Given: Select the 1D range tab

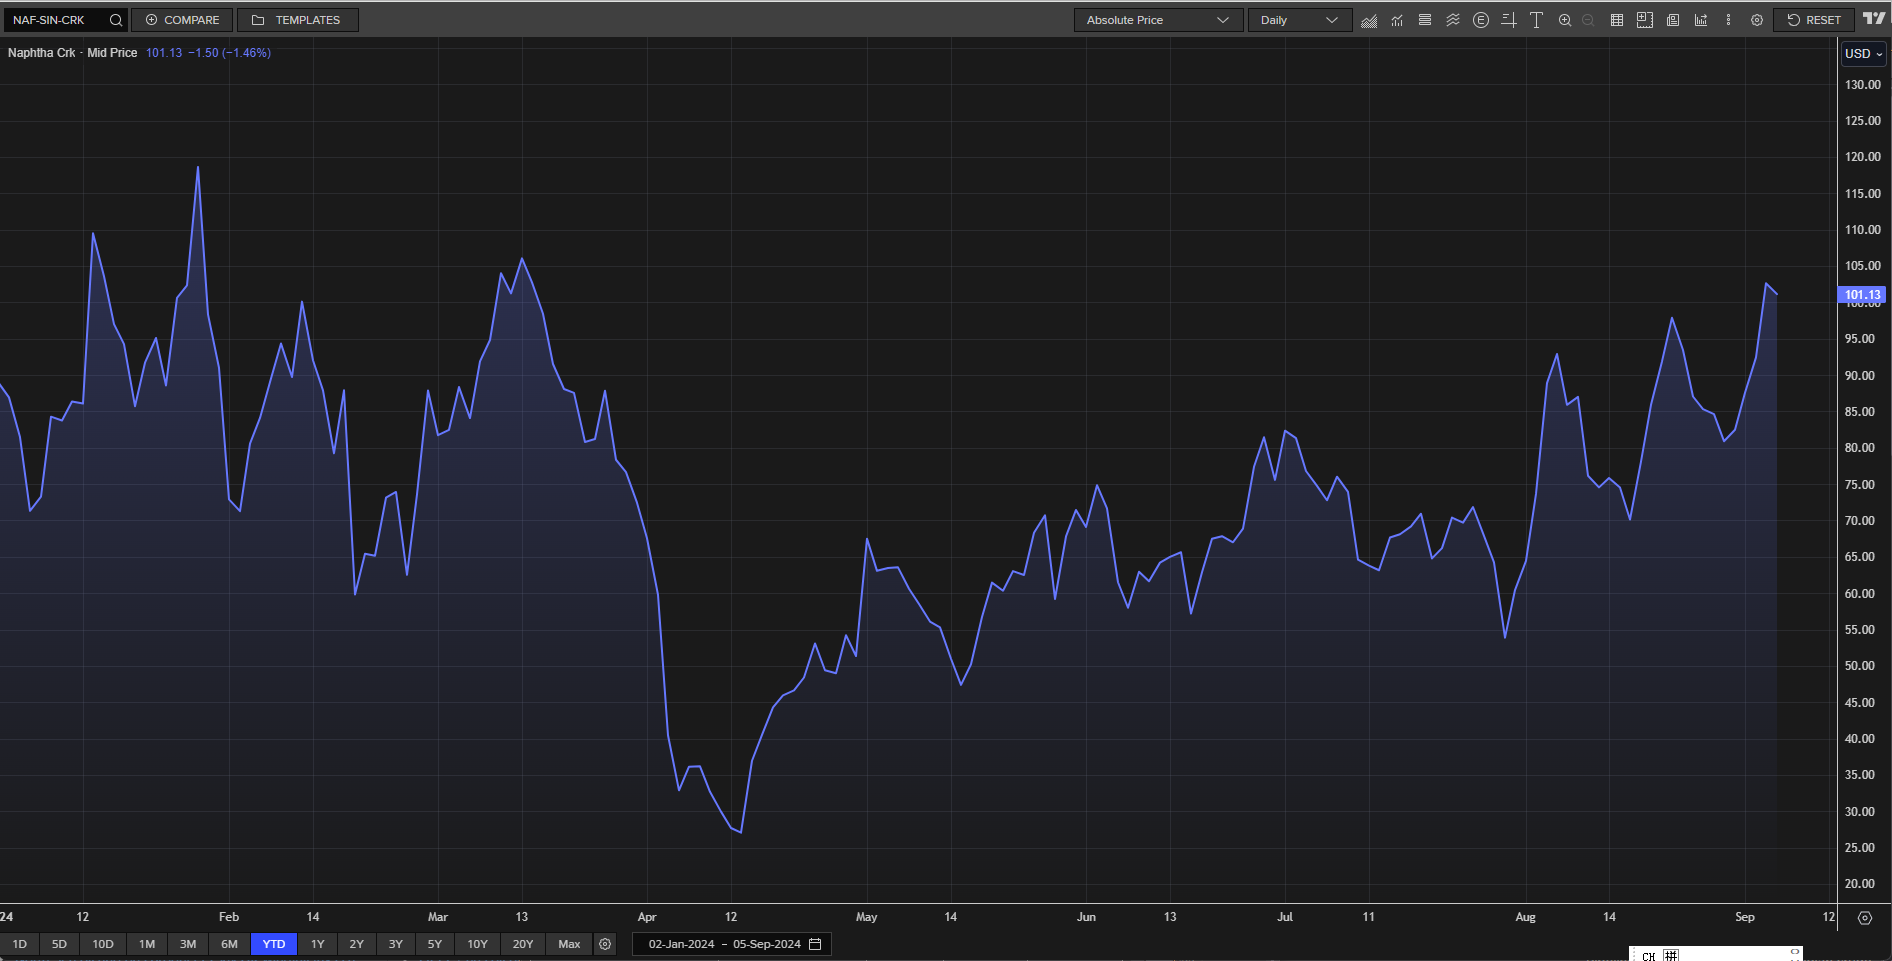Looking at the screenshot, I should tap(20, 944).
